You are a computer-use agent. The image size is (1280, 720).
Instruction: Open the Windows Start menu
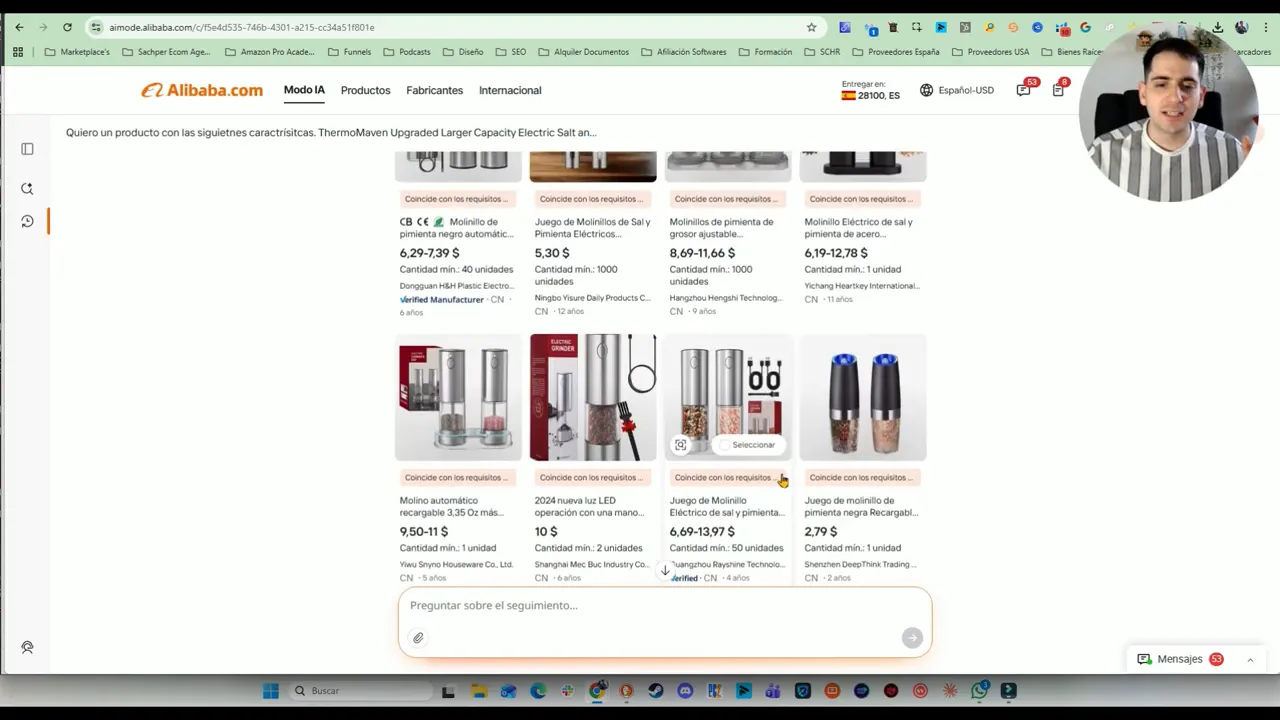tap(270, 691)
